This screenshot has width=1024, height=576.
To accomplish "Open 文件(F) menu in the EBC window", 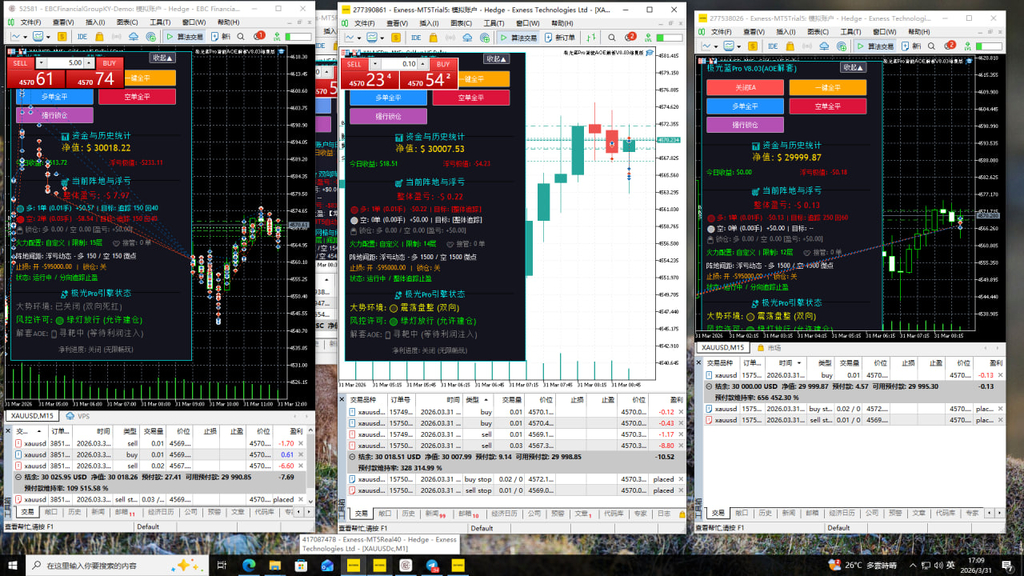I will click(x=30, y=22).
